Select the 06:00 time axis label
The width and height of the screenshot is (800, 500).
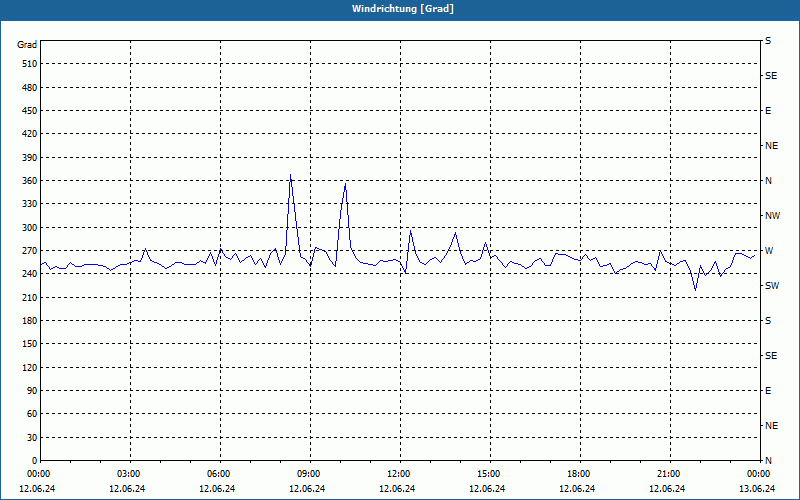click(219, 474)
